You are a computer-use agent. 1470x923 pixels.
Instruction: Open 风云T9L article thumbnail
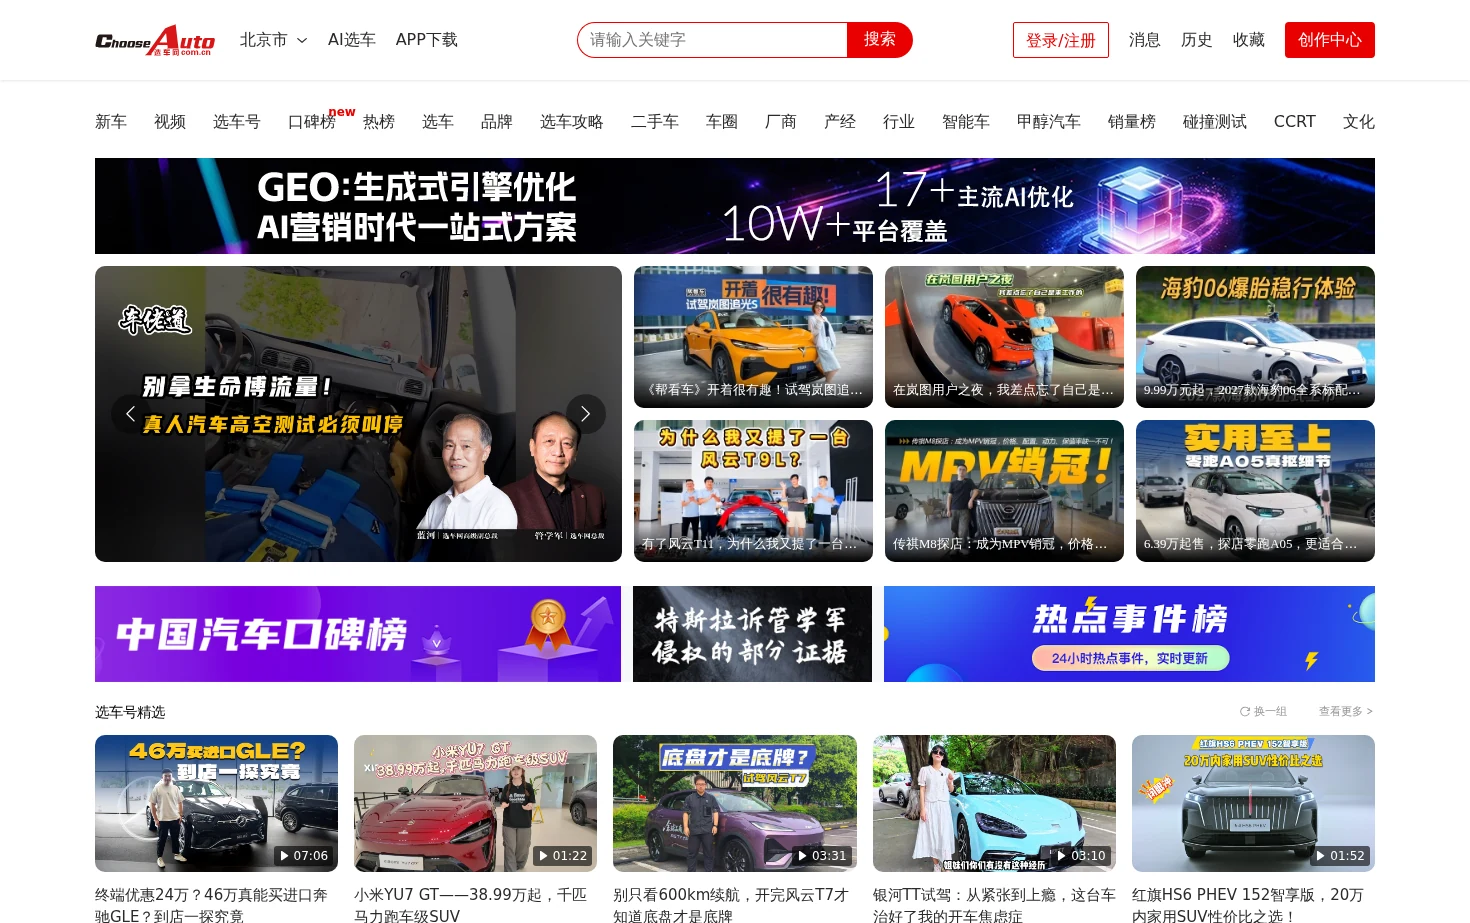753,491
